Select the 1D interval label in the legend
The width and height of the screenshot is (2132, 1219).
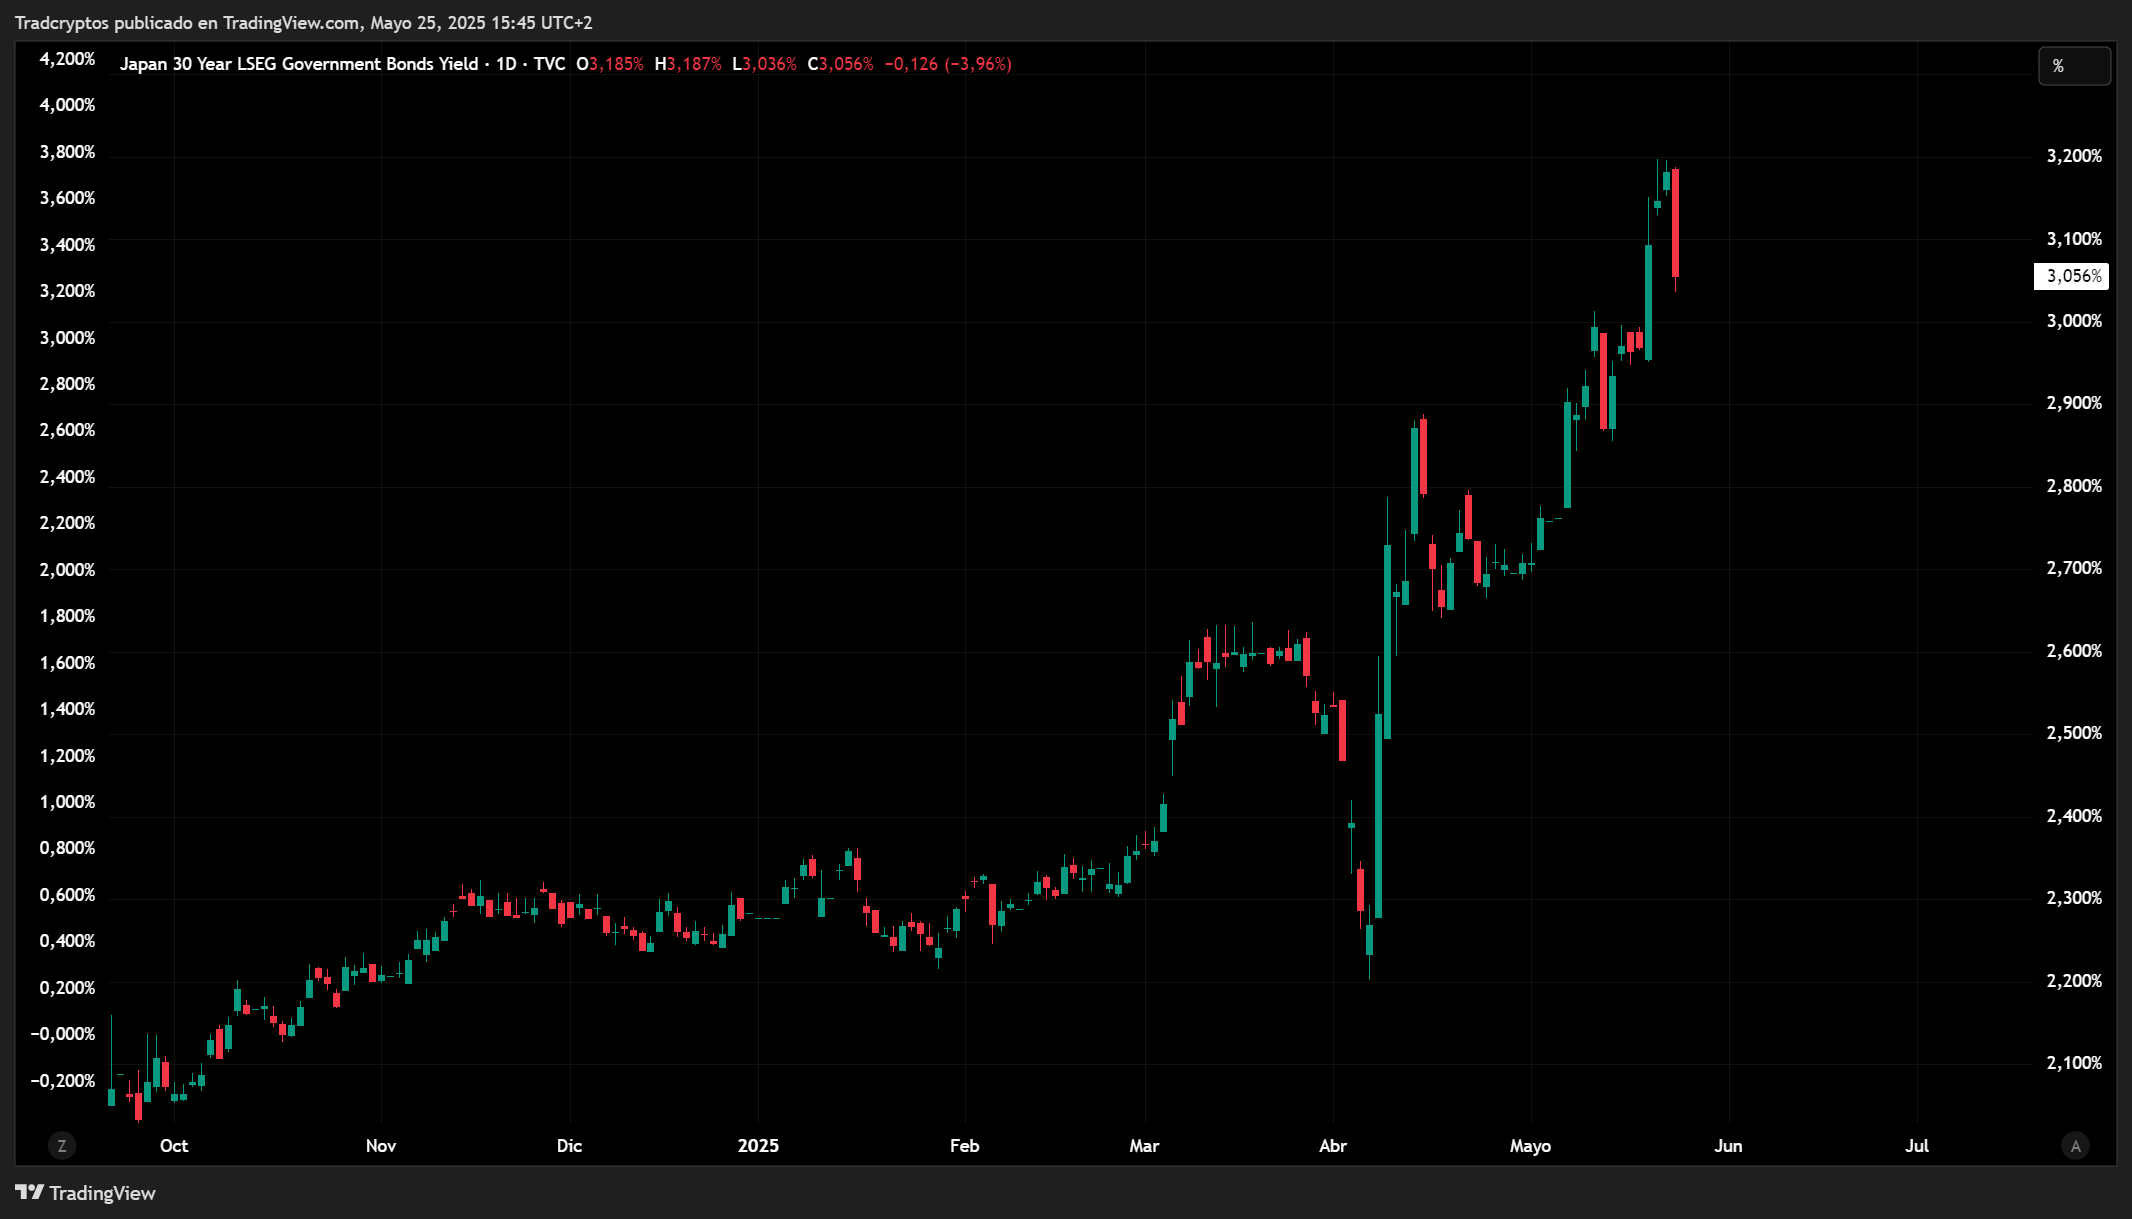coord(506,64)
